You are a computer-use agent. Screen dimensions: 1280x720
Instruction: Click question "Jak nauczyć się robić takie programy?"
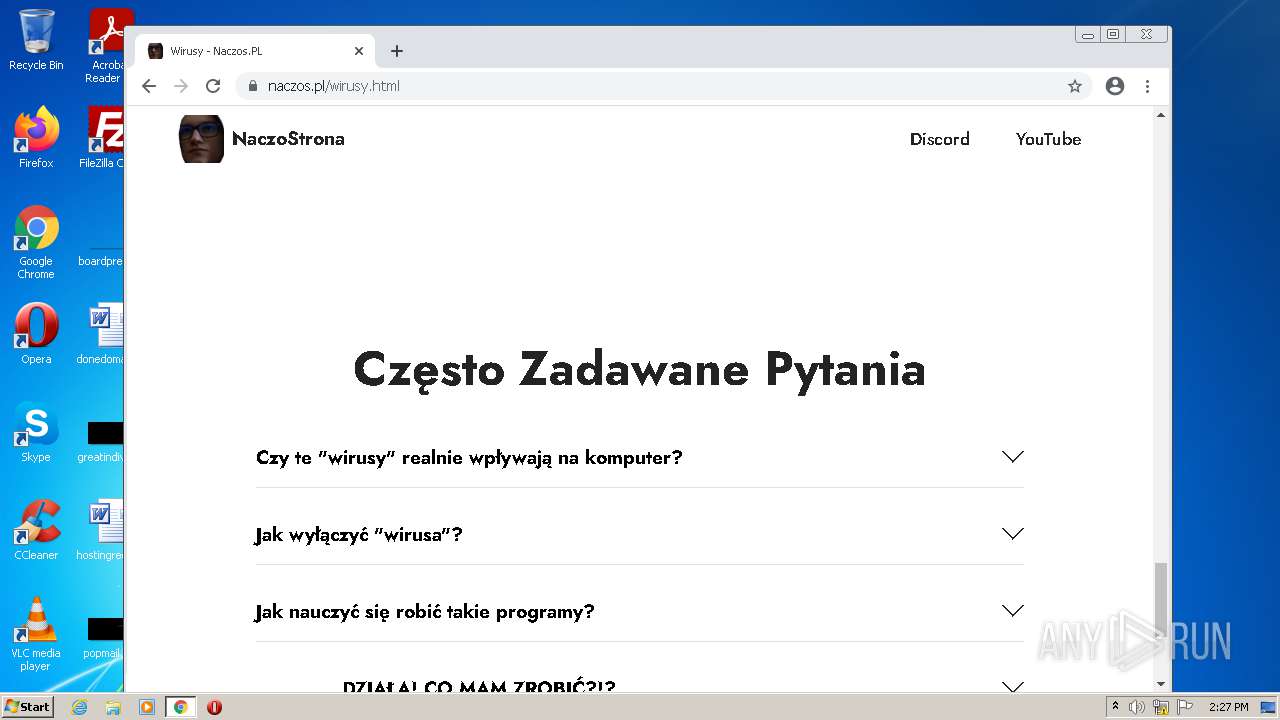pyautogui.click(x=425, y=612)
